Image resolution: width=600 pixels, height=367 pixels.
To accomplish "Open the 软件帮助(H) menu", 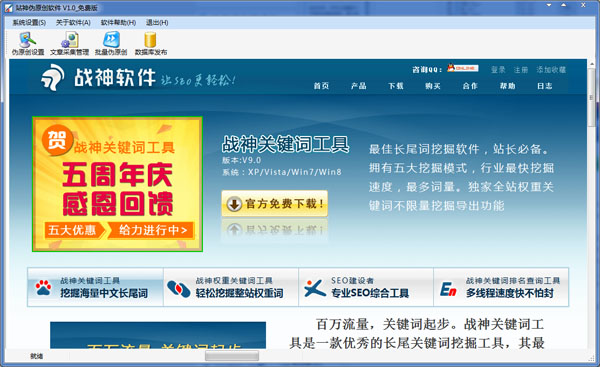I will click(x=118, y=23).
